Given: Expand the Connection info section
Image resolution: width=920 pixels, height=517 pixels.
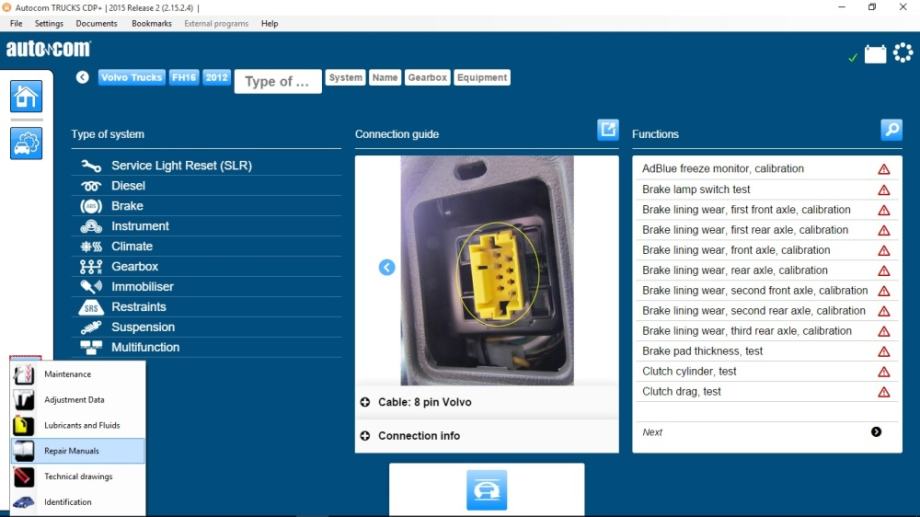Looking at the screenshot, I should [x=486, y=435].
